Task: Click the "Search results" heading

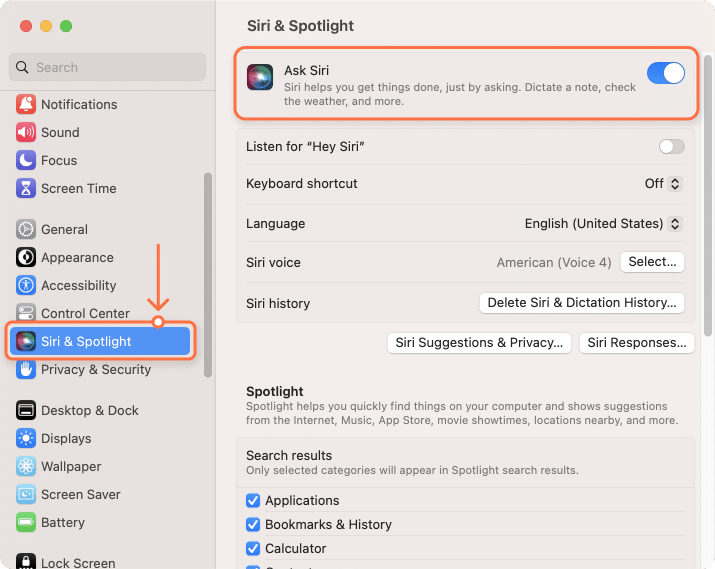Action: [289, 455]
